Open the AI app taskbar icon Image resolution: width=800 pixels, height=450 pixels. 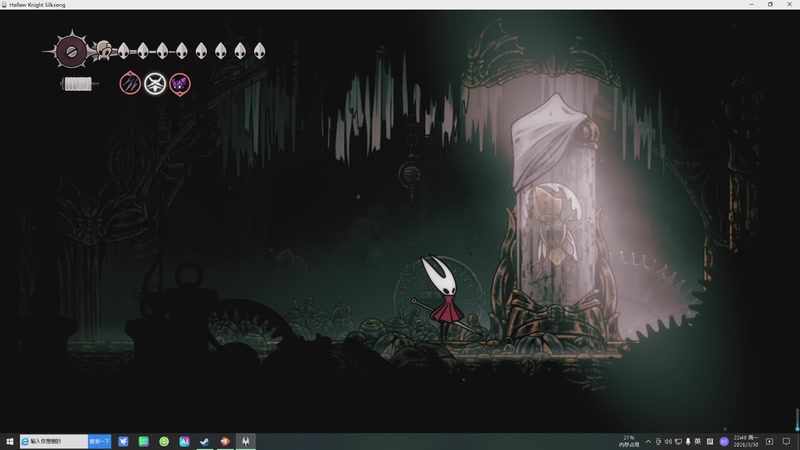coord(184,441)
